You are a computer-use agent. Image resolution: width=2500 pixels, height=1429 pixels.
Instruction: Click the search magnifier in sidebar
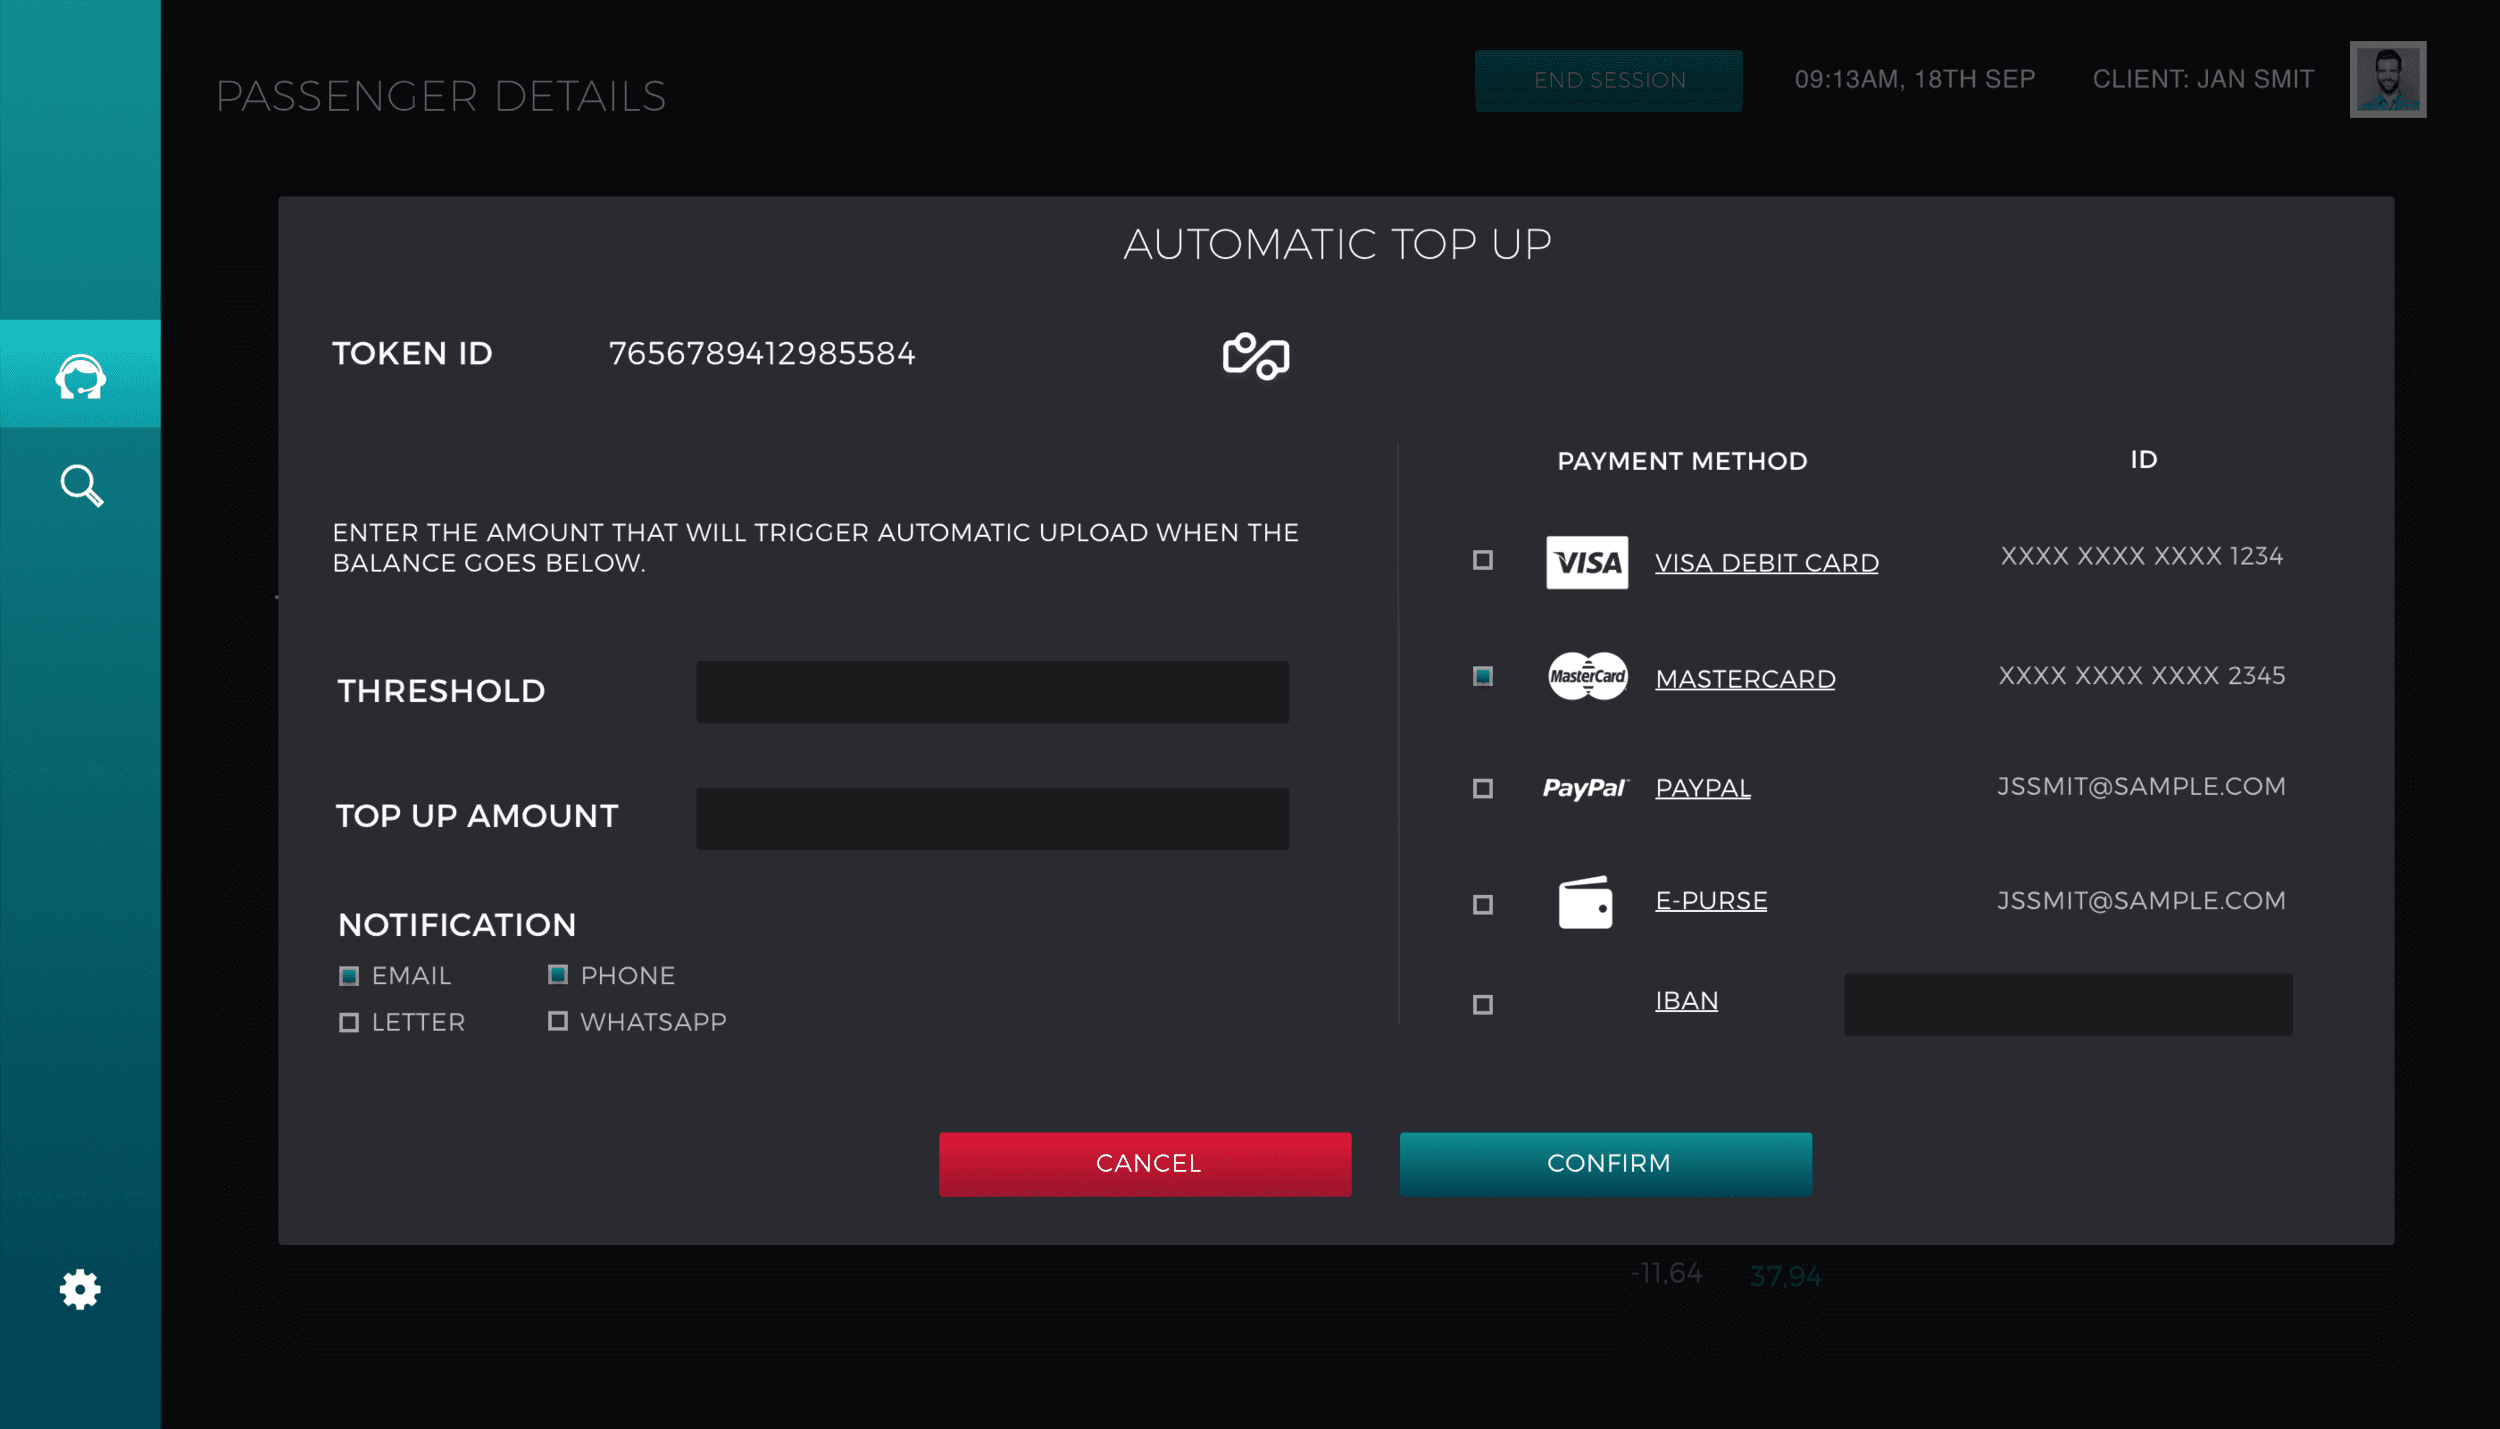tap(81, 486)
